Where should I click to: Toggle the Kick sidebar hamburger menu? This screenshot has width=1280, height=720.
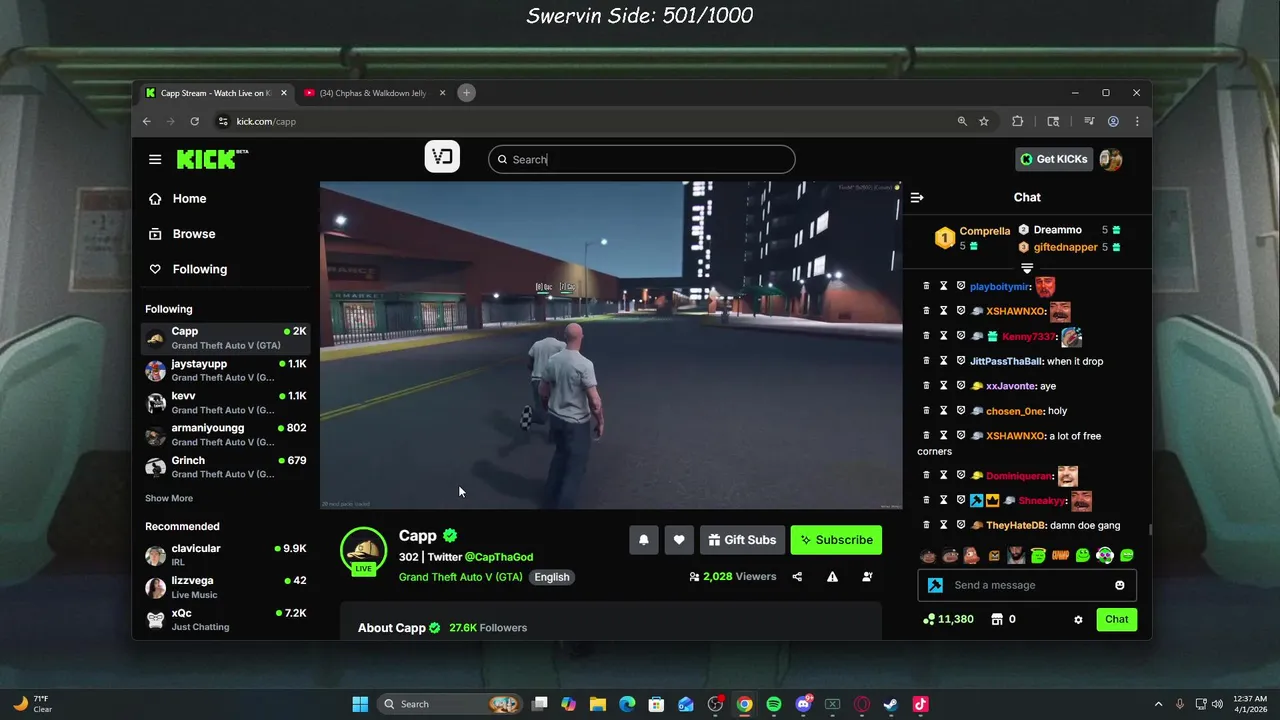155,159
